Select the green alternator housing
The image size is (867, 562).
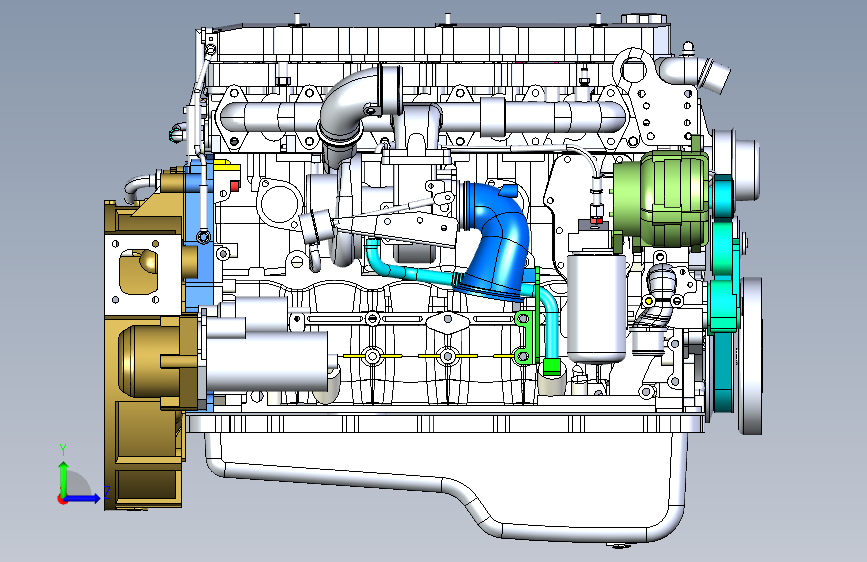(661, 197)
